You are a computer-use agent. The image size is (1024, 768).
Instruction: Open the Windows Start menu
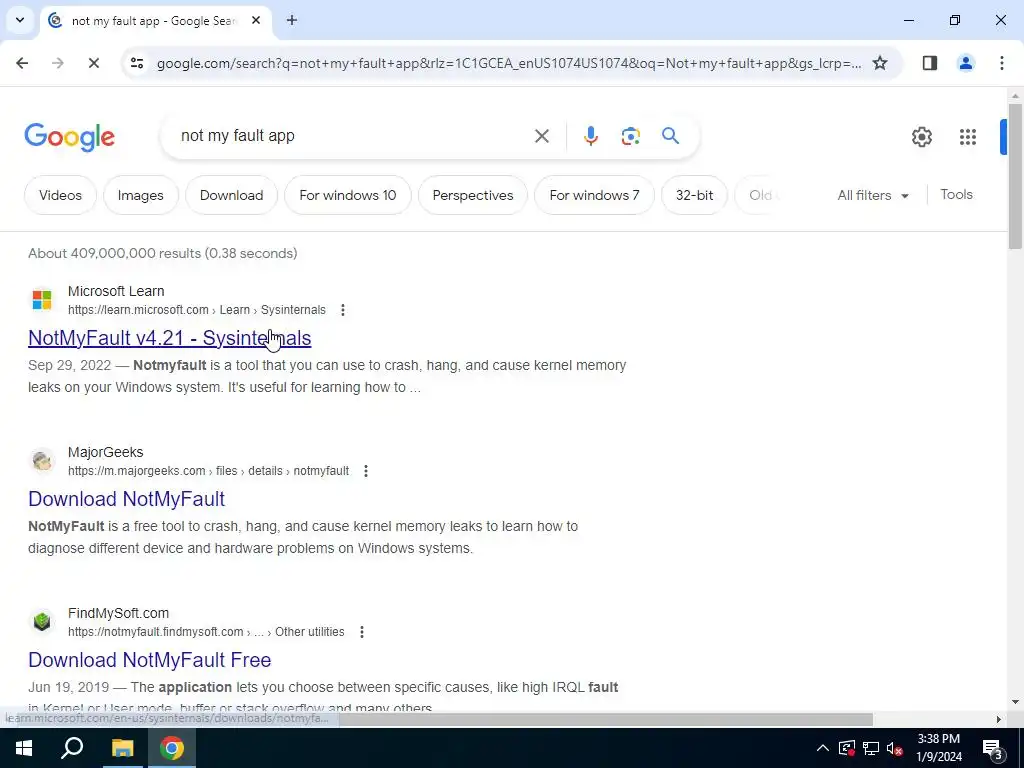click(24, 748)
